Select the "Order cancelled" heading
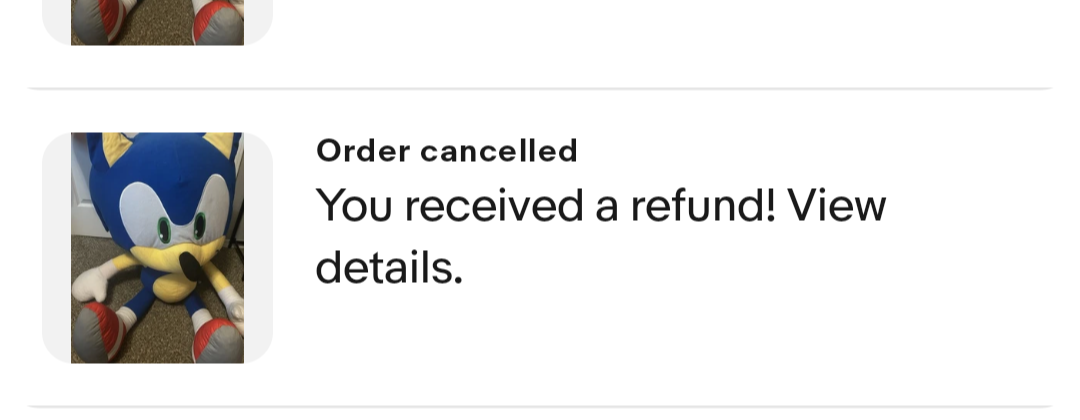The width and height of the screenshot is (1080, 420). pos(446,151)
